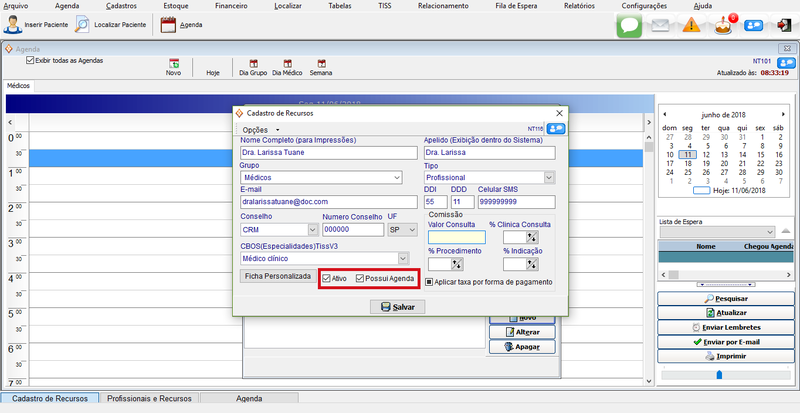
Task: Switch to Profissionais e Recursos tab
Action: click(148, 398)
